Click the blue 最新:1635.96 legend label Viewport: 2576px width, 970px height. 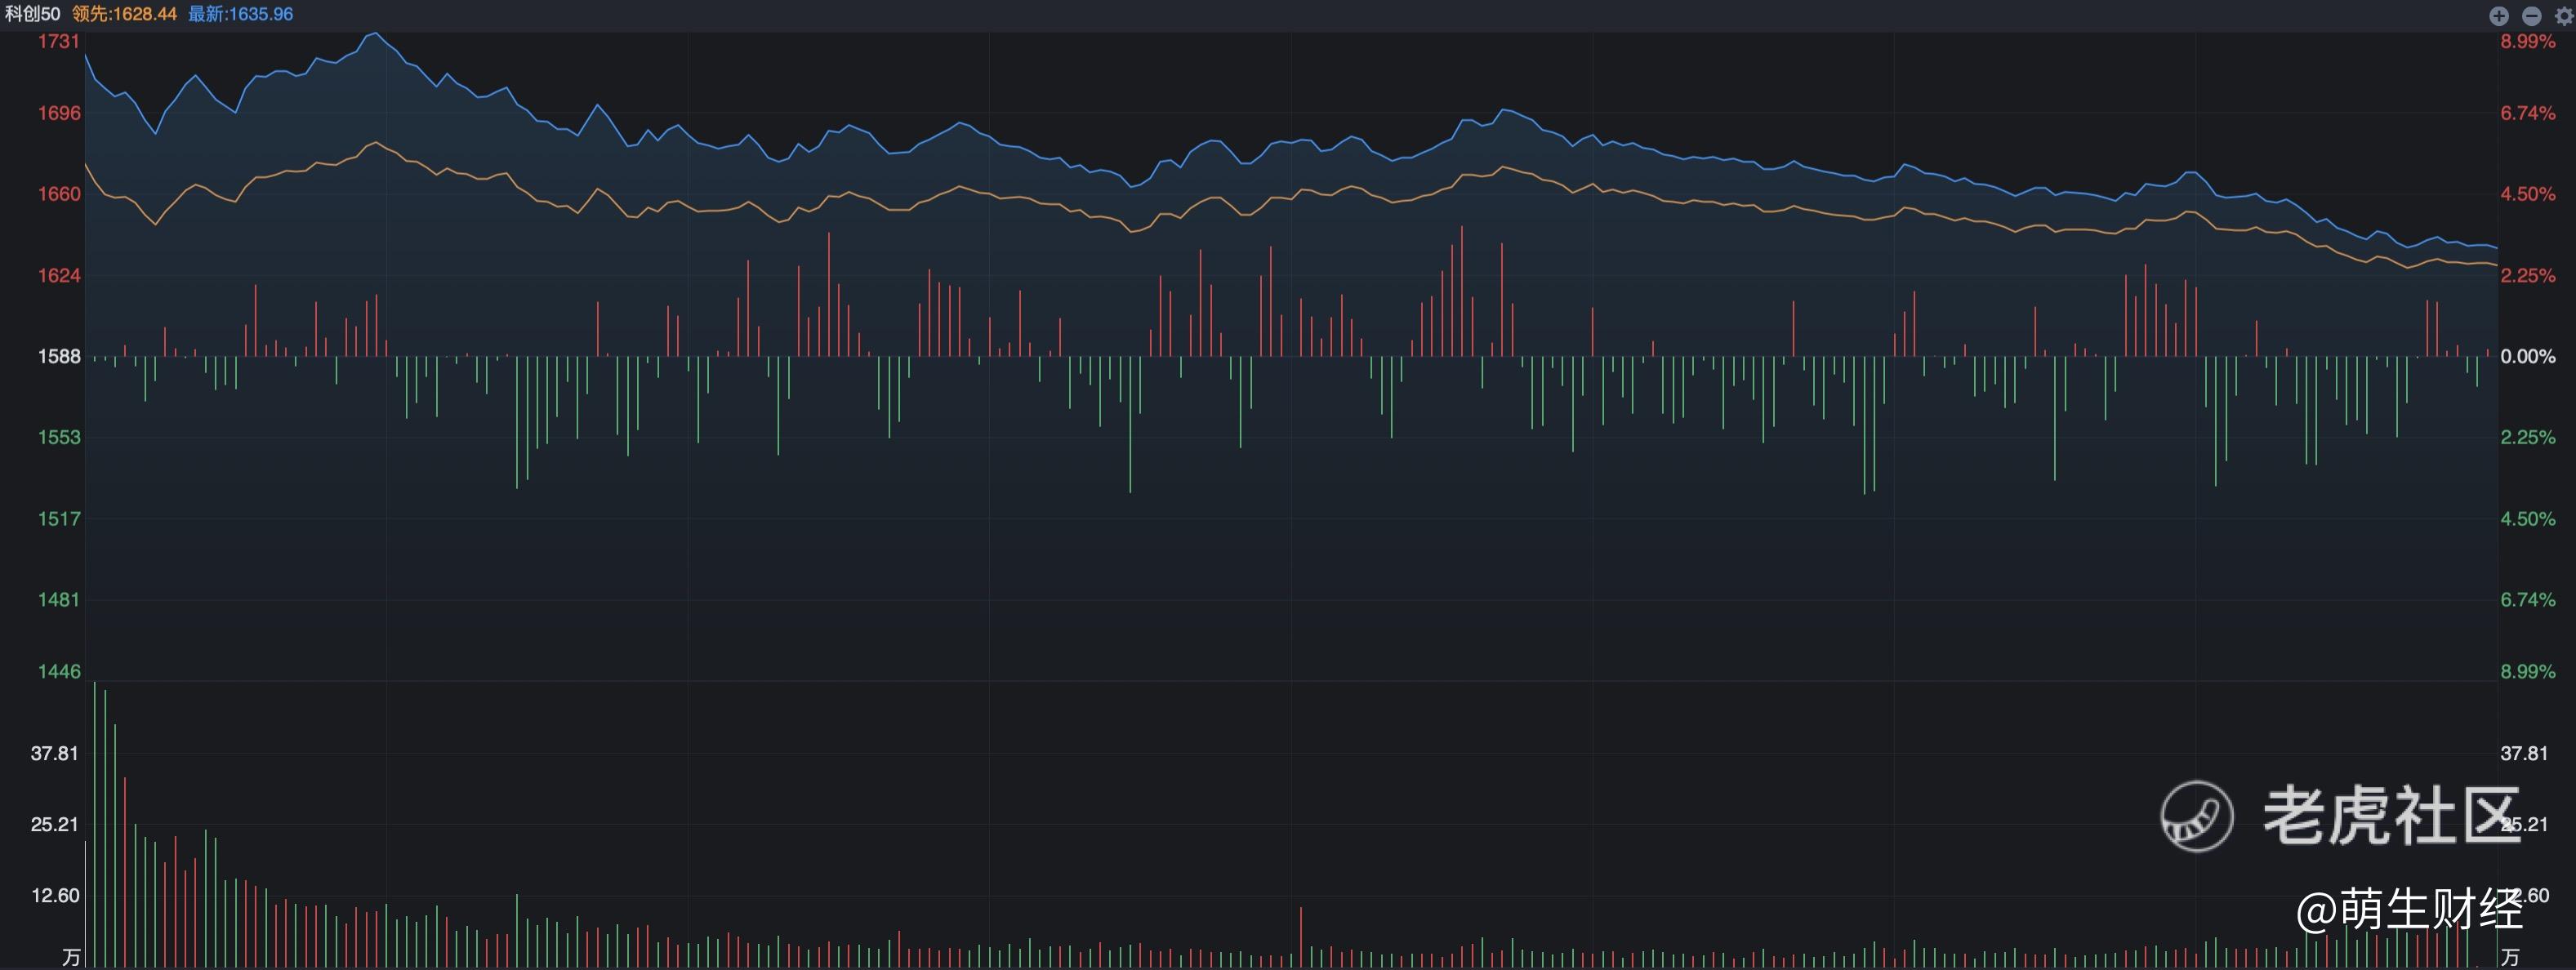click(x=241, y=14)
